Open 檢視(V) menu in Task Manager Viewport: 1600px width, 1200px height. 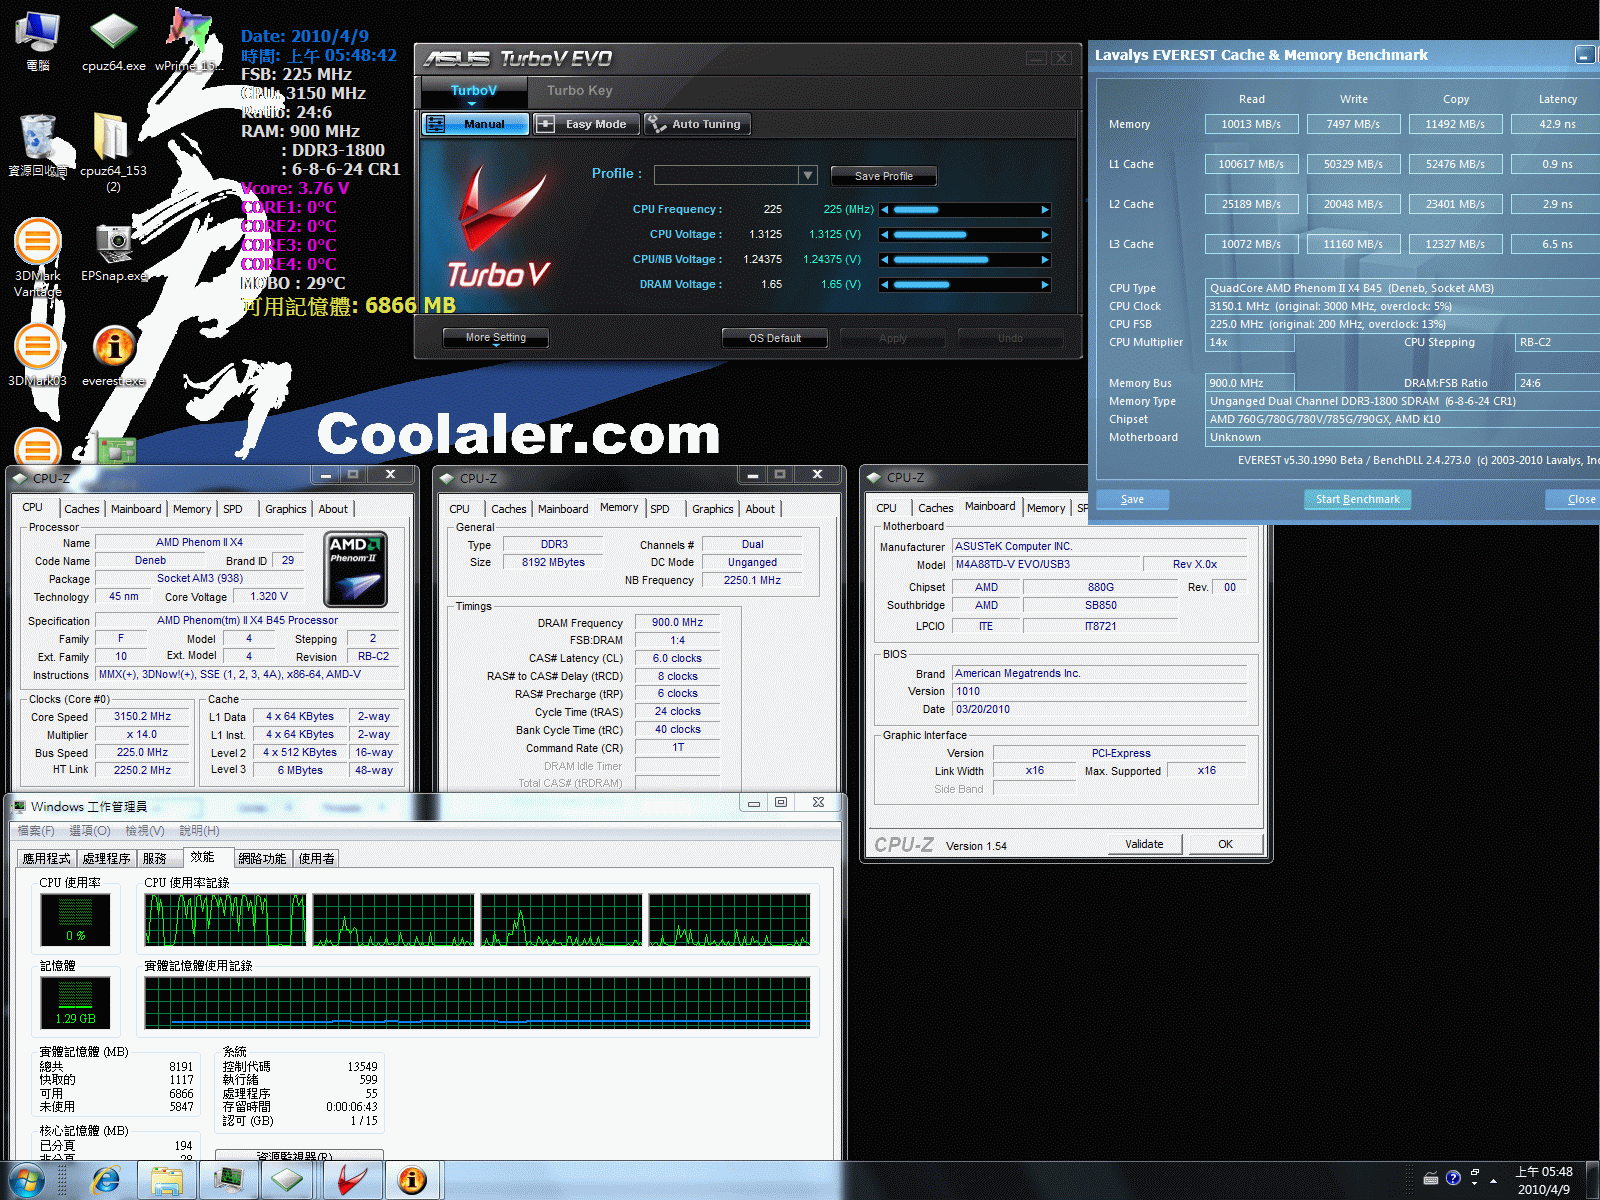pyautogui.click(x=145, y=831)
